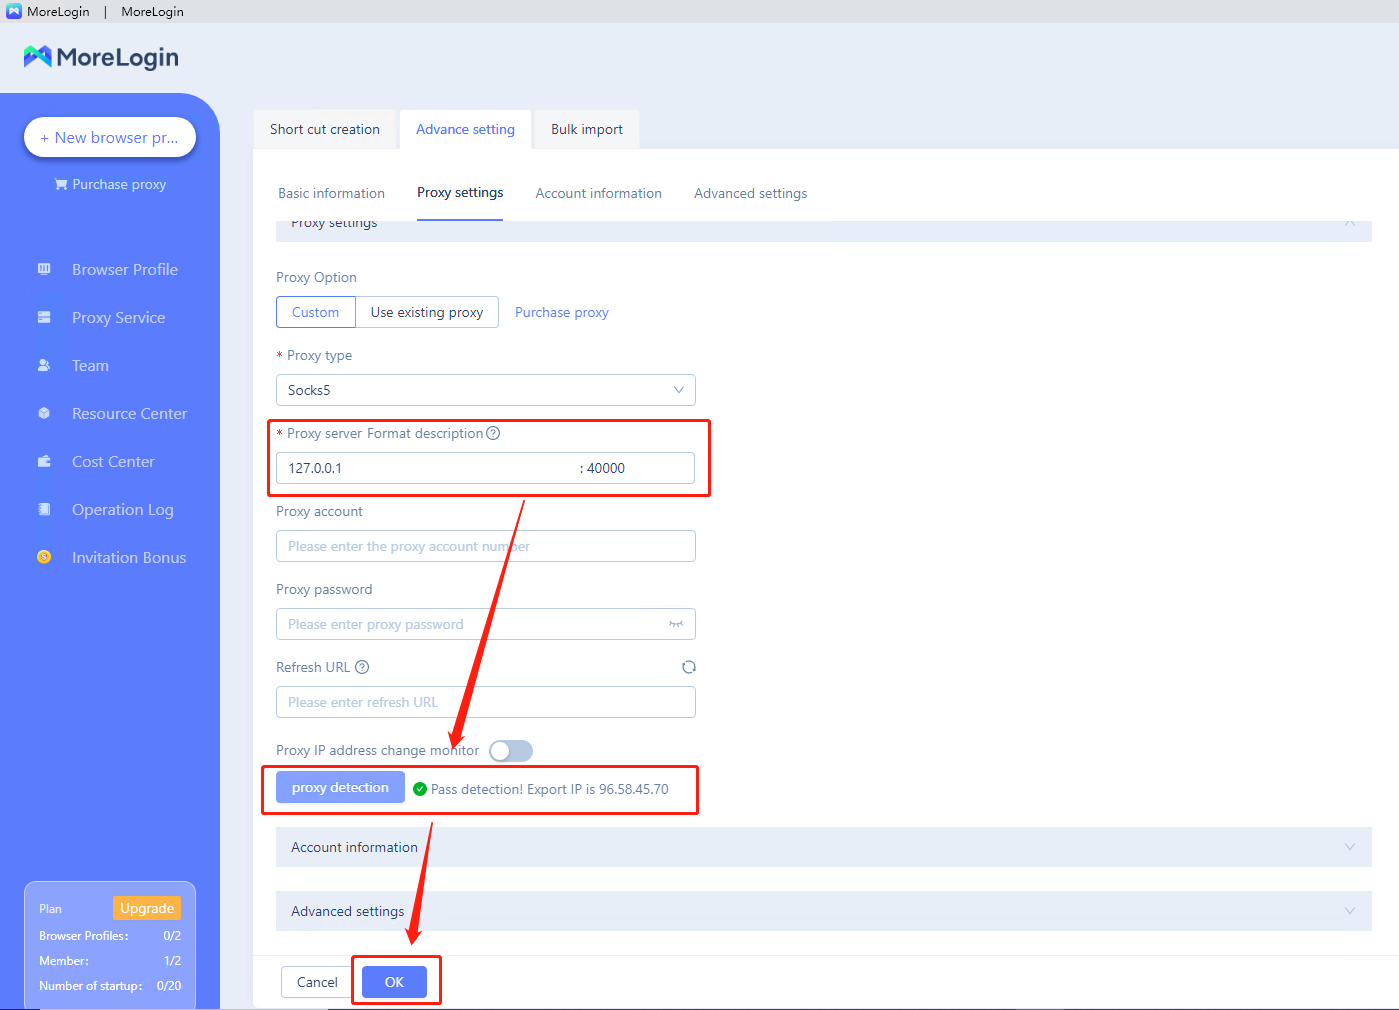
Task: Click the proxy detection button
Action: (340, 787)
